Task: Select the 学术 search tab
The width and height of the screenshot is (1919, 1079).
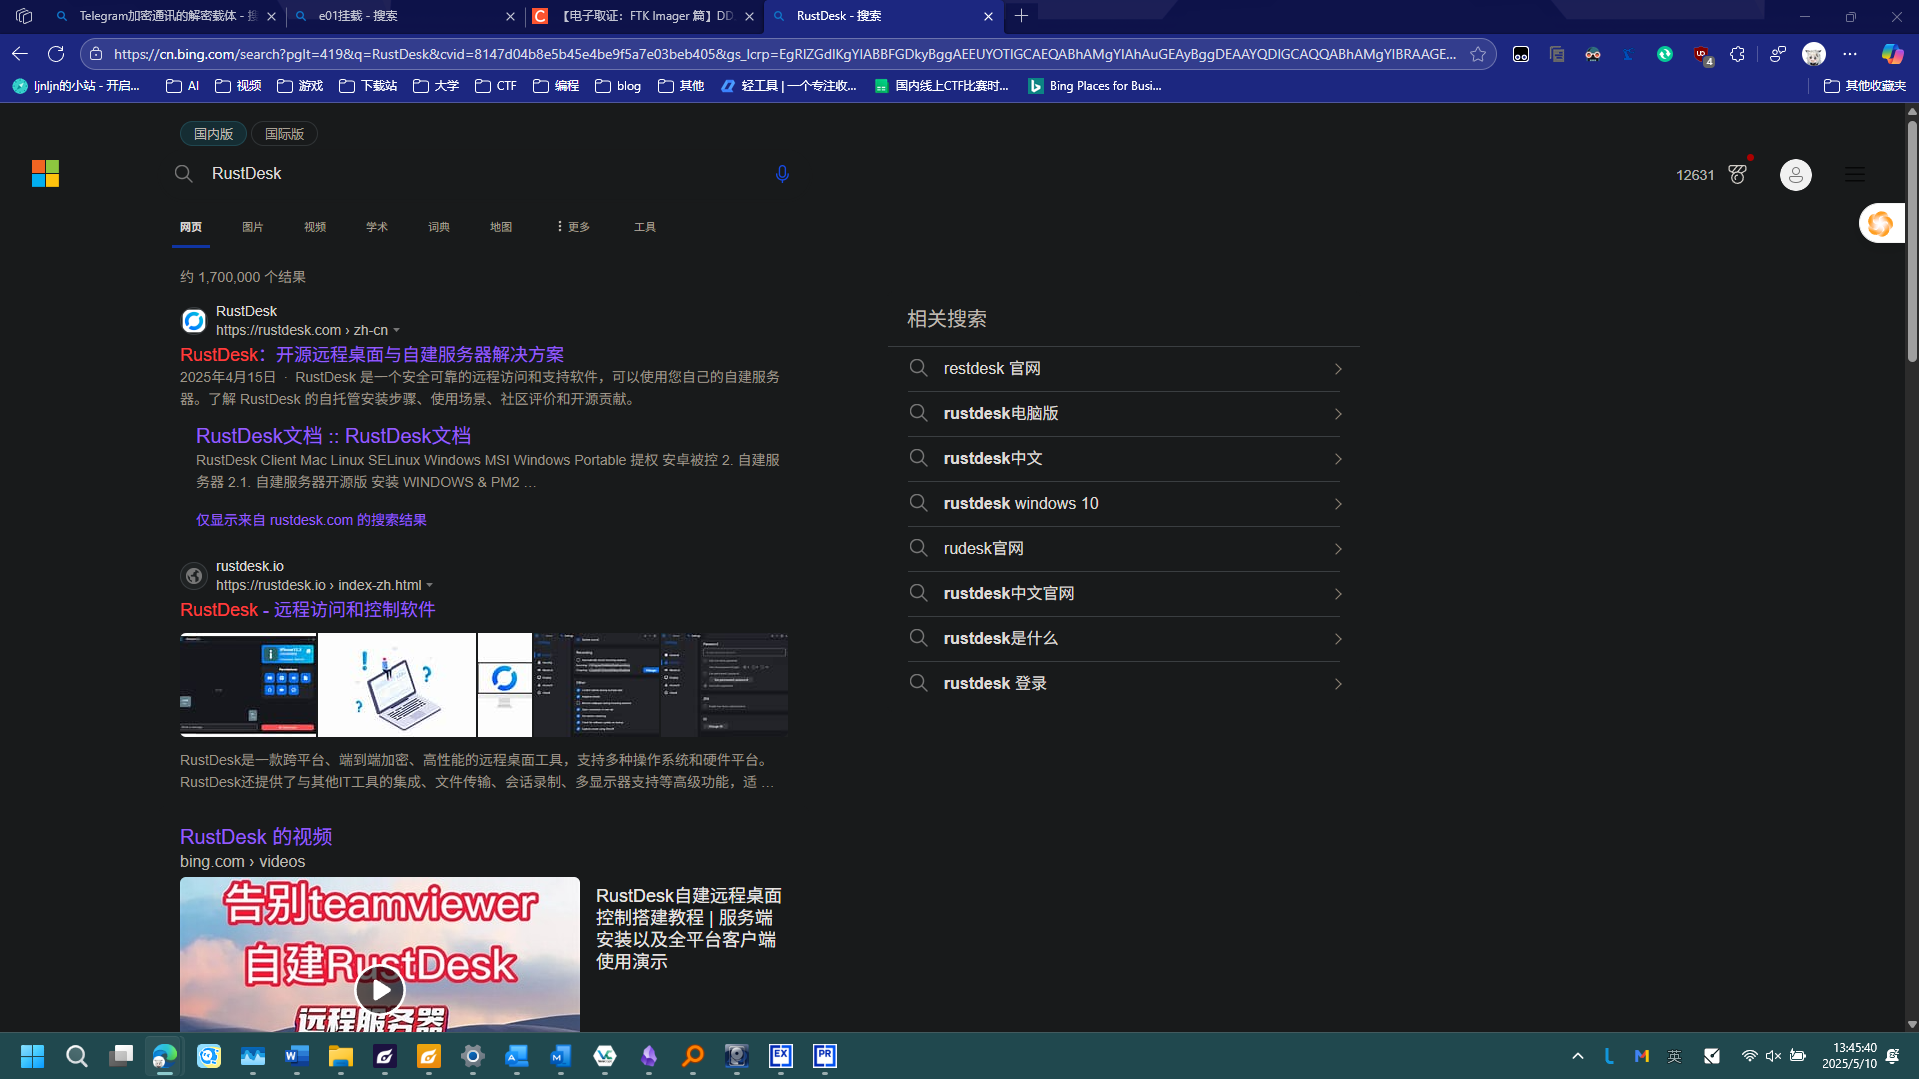Action: (x=377, y=227)
